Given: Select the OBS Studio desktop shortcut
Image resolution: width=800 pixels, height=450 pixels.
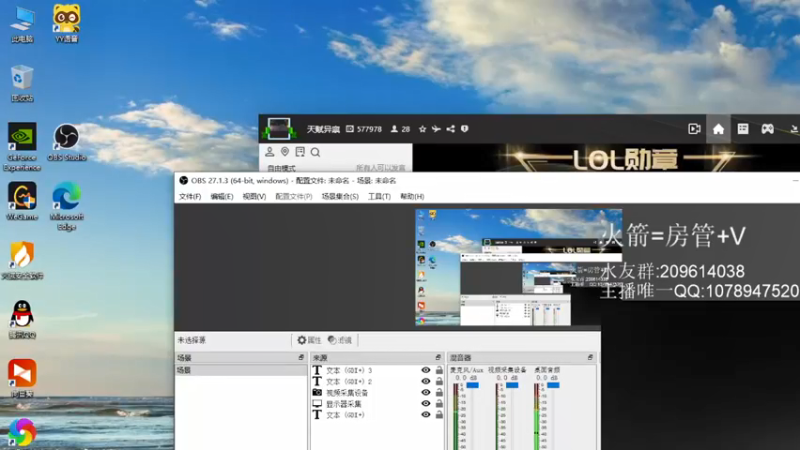Looking at the screenshot, I should (66, 142).
